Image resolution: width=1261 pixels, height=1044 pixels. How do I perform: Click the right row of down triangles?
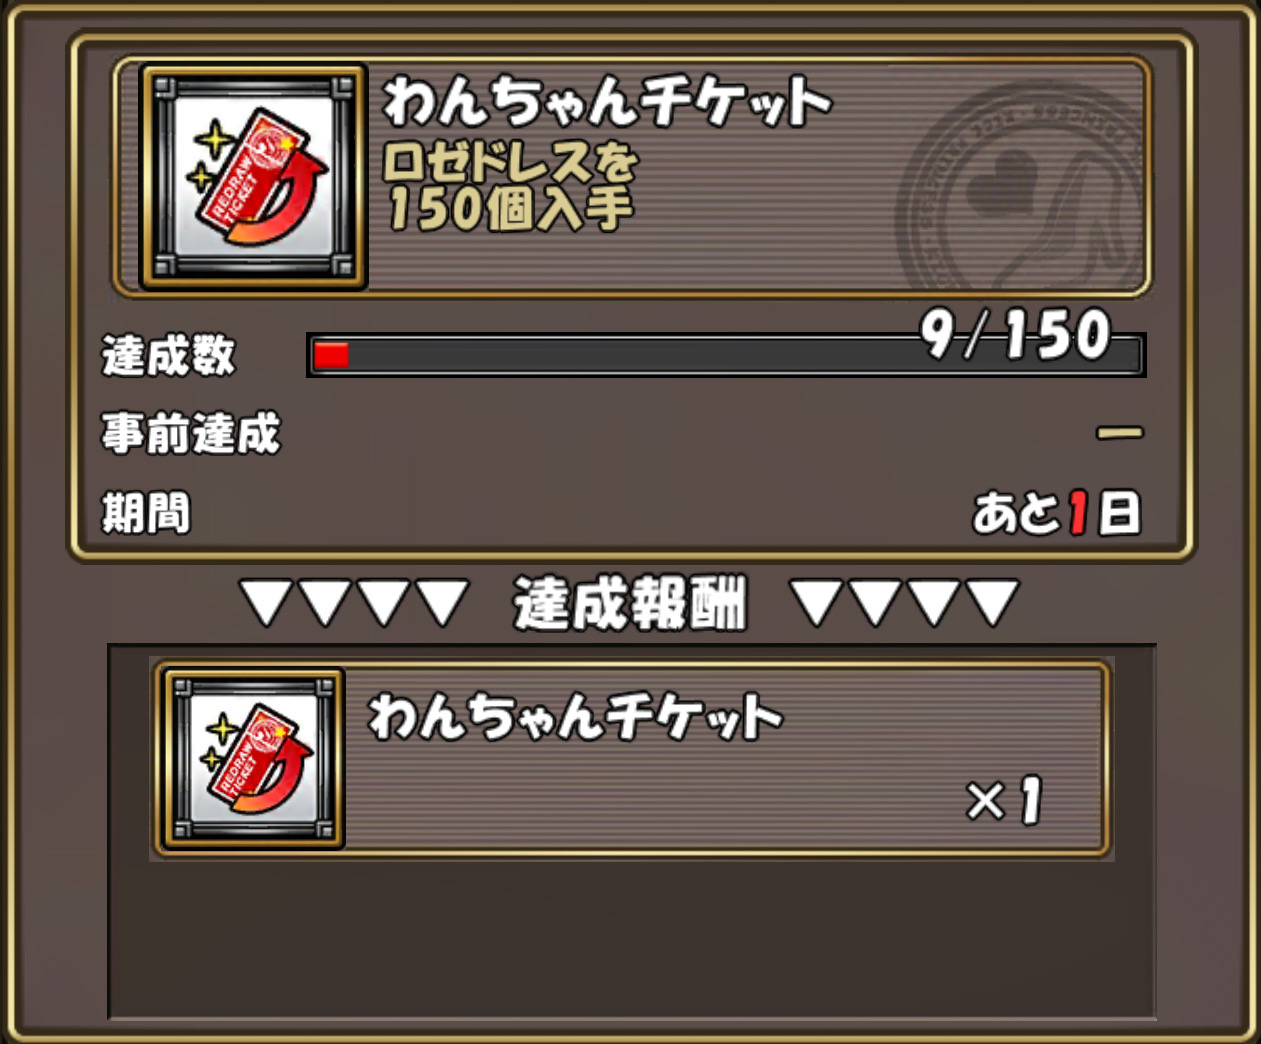click(x=904, y=603)
